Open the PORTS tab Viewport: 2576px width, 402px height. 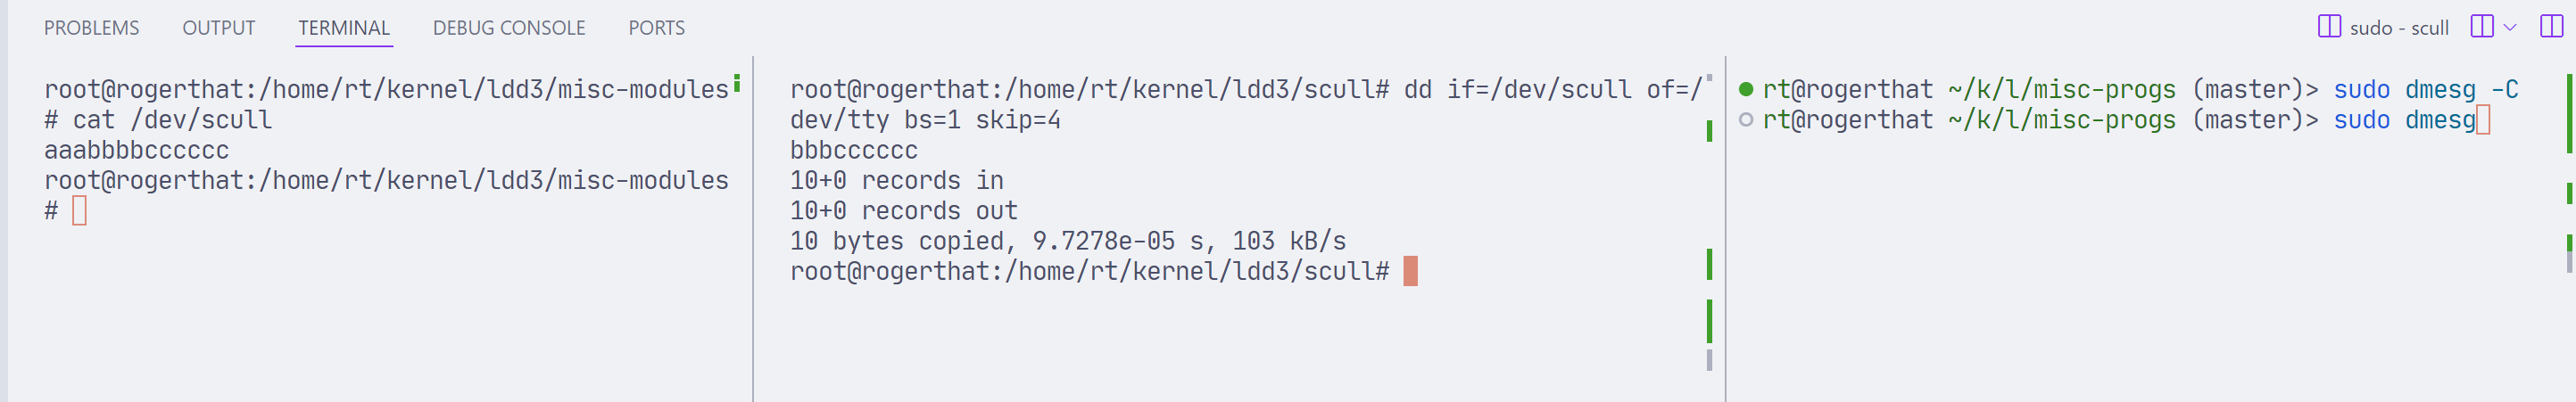(657, 28)
